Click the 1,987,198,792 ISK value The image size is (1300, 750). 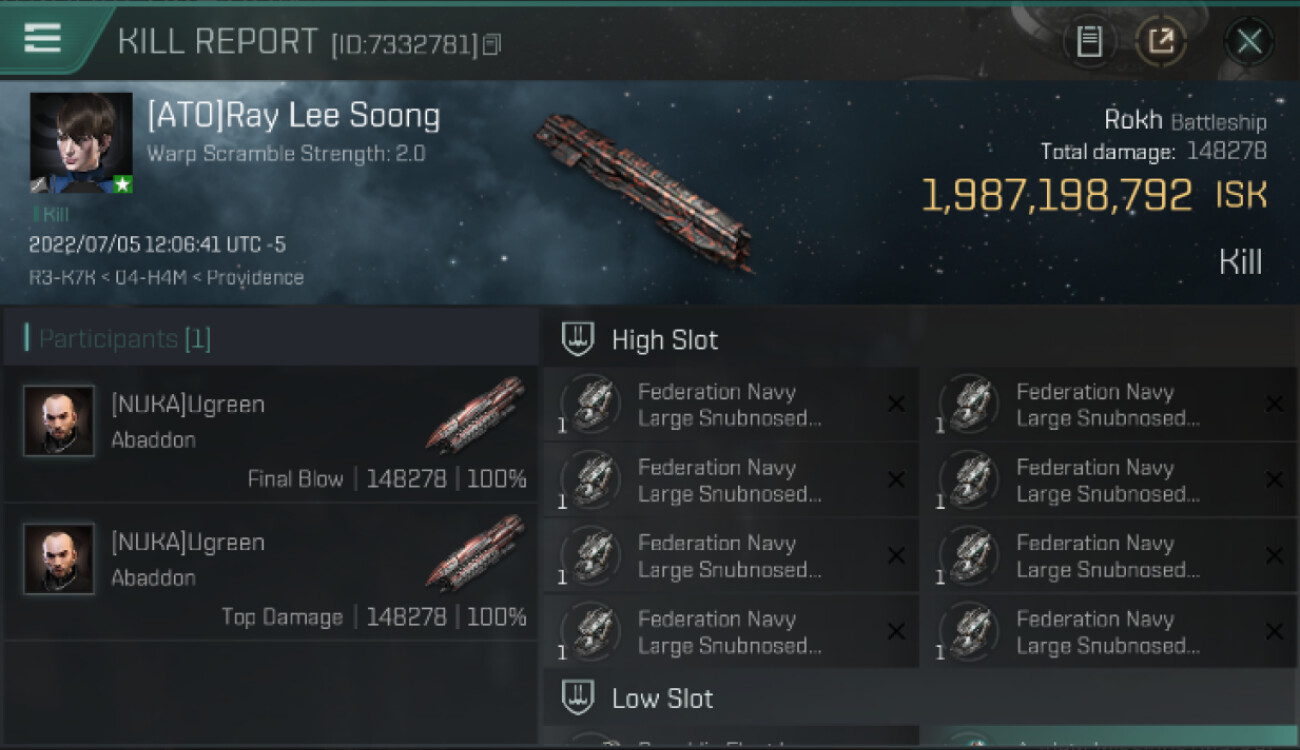1056,196
